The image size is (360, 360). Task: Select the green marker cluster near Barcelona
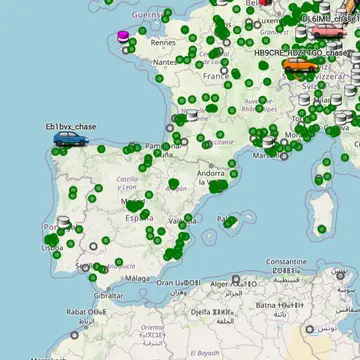coord(218,187)
